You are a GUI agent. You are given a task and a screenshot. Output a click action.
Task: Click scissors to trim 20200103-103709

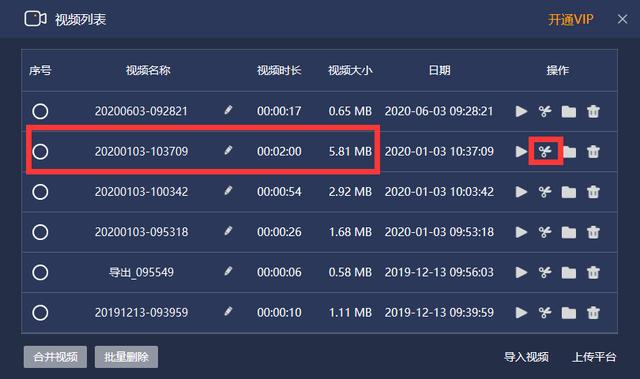(545, 151)
